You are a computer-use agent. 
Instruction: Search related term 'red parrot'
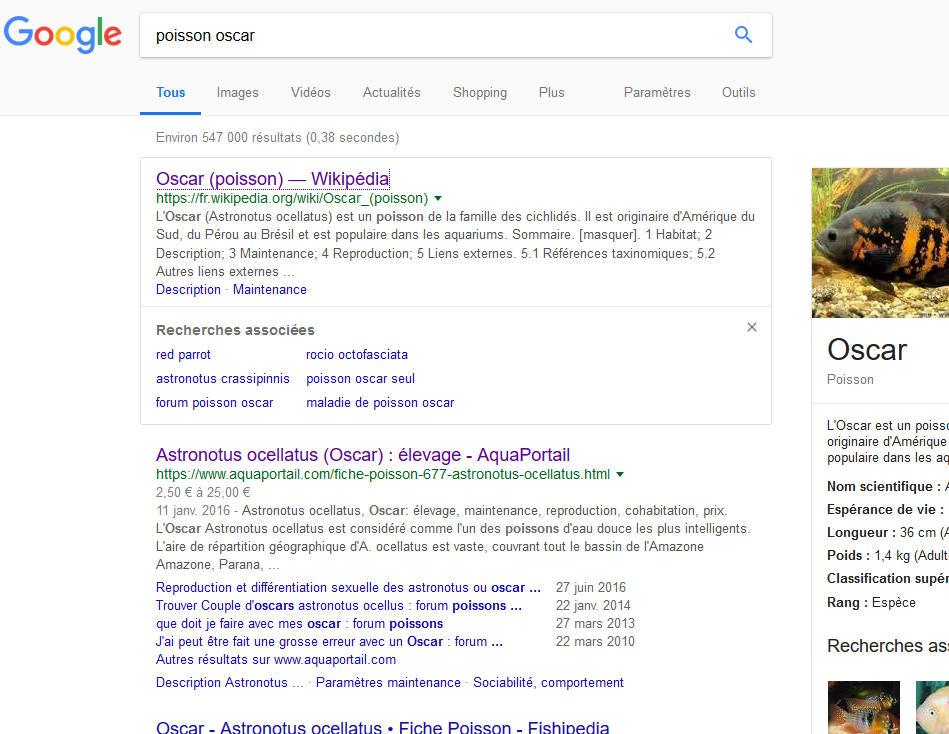click(183, 355)
